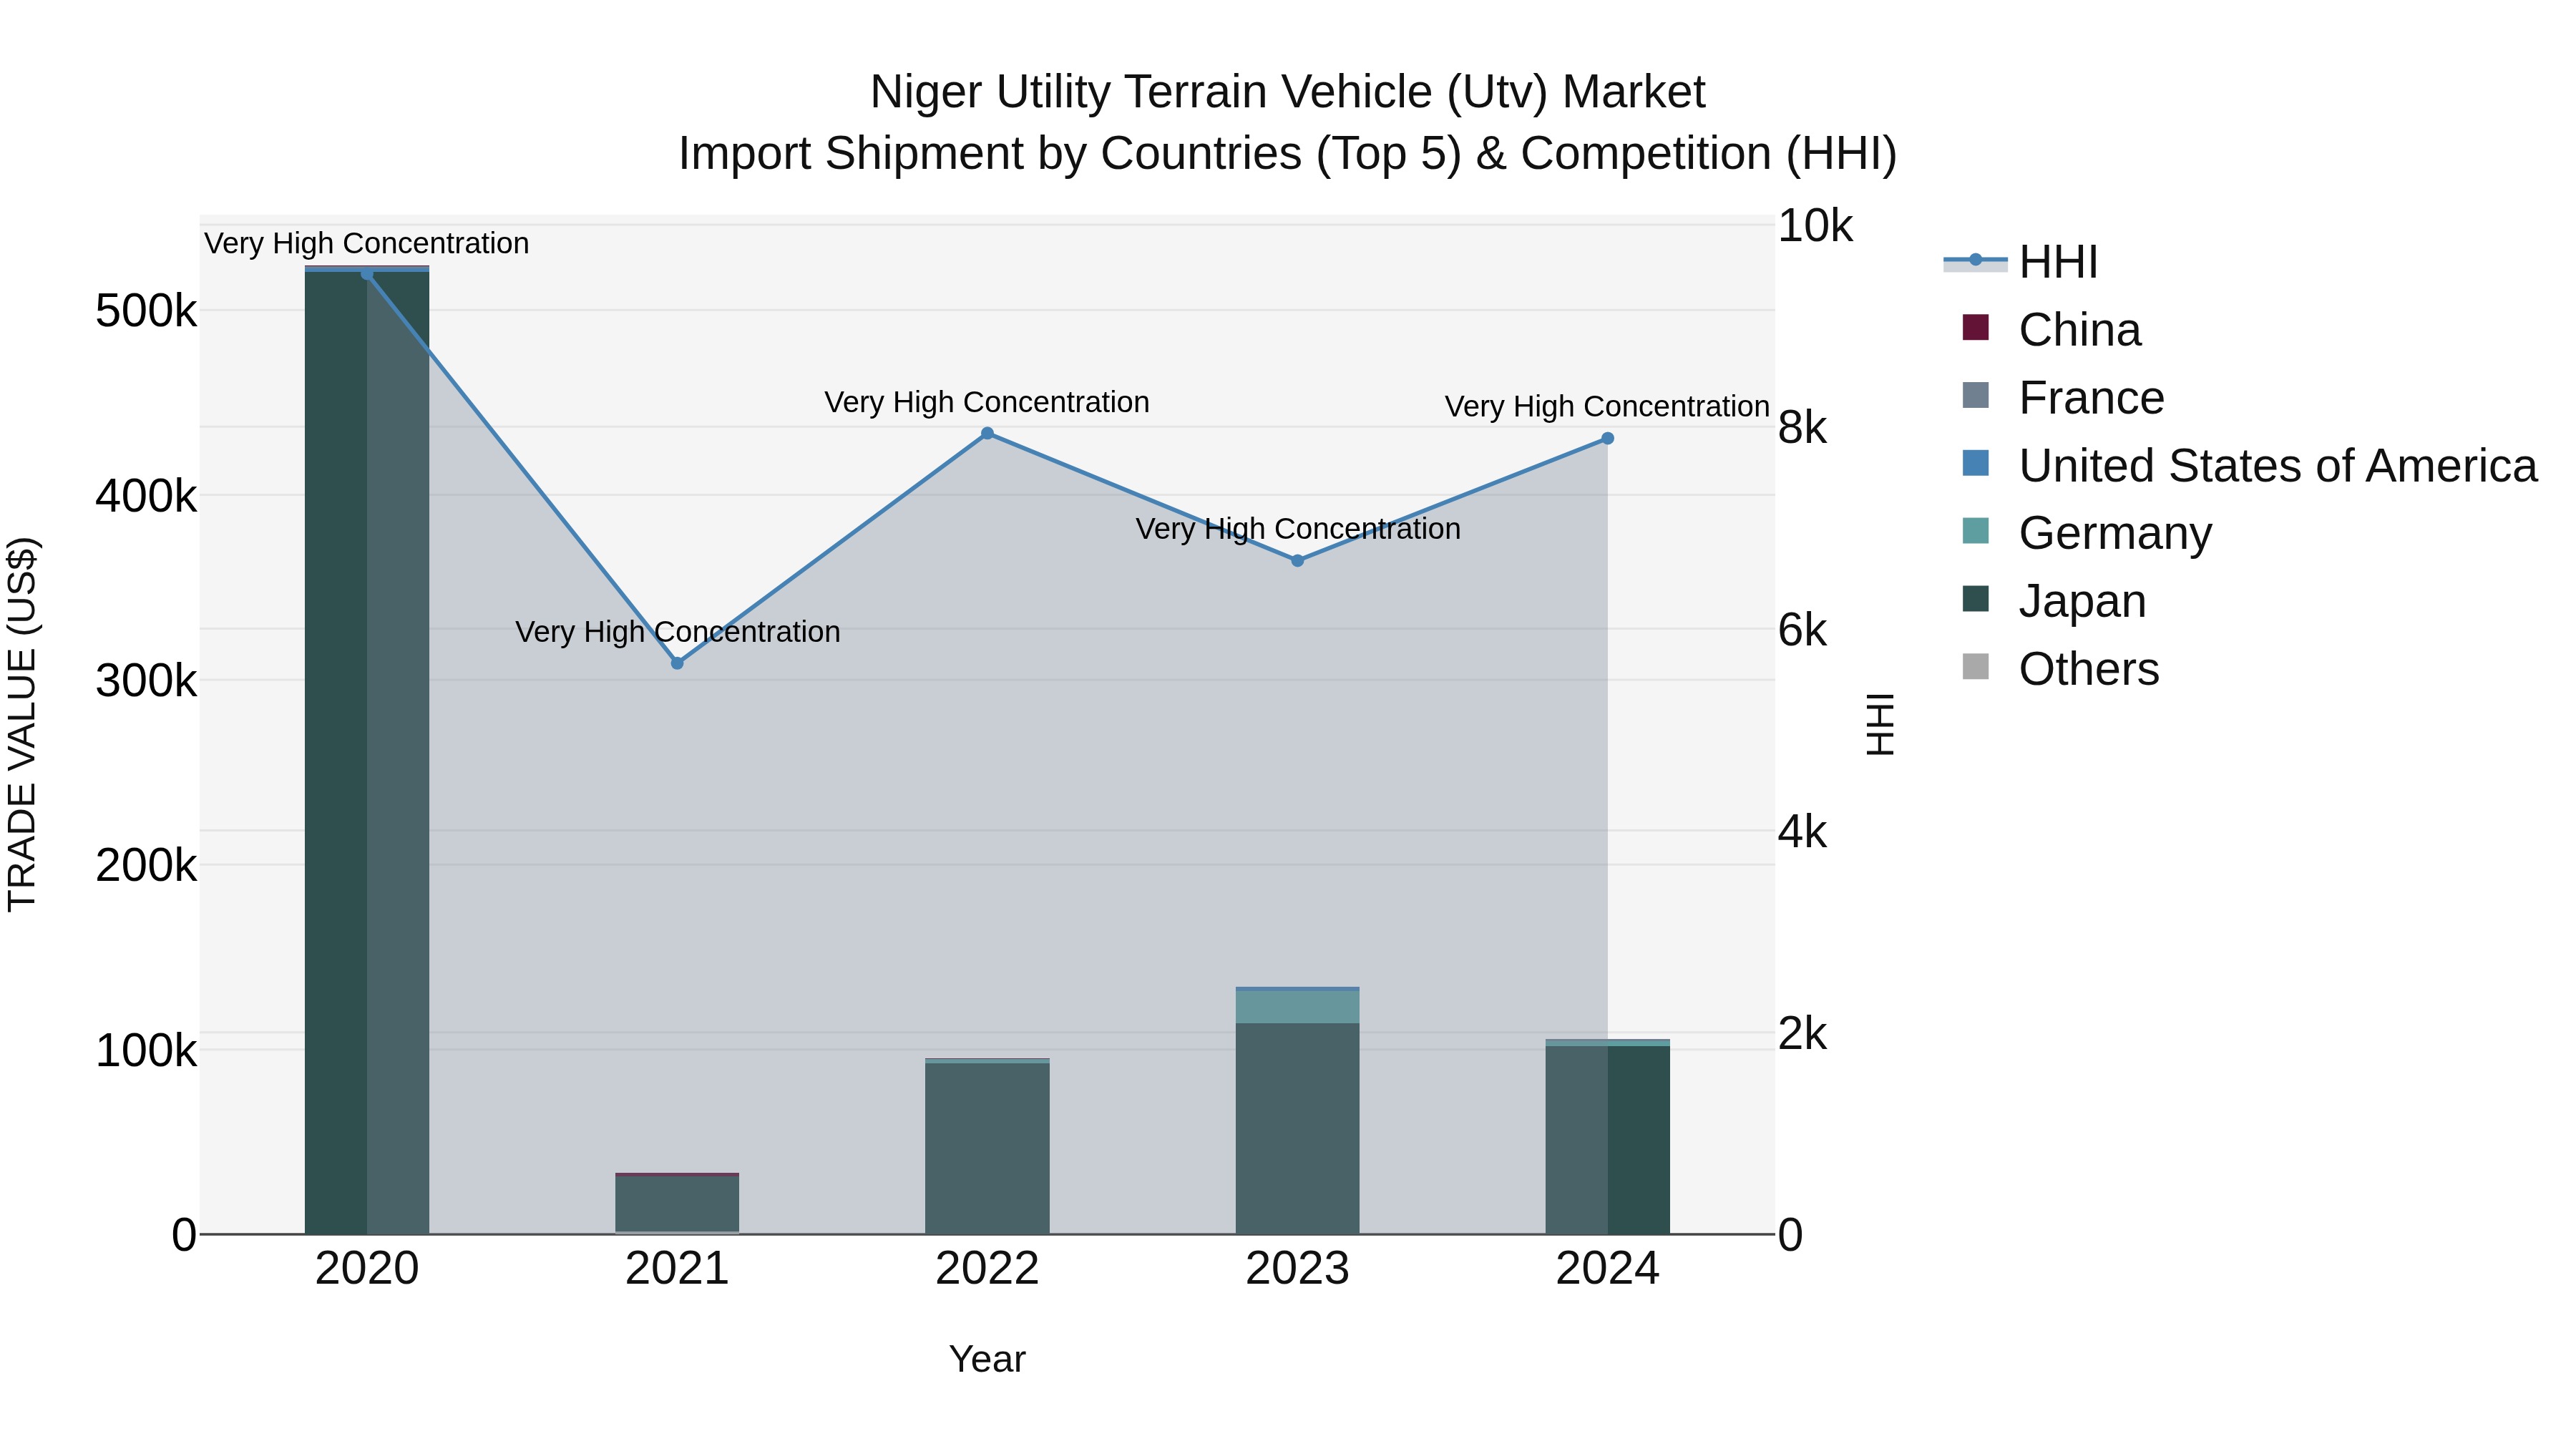
Task: Click the 8k HHI axis tick
Action: pyautogui.click(x=1802, y=428)
